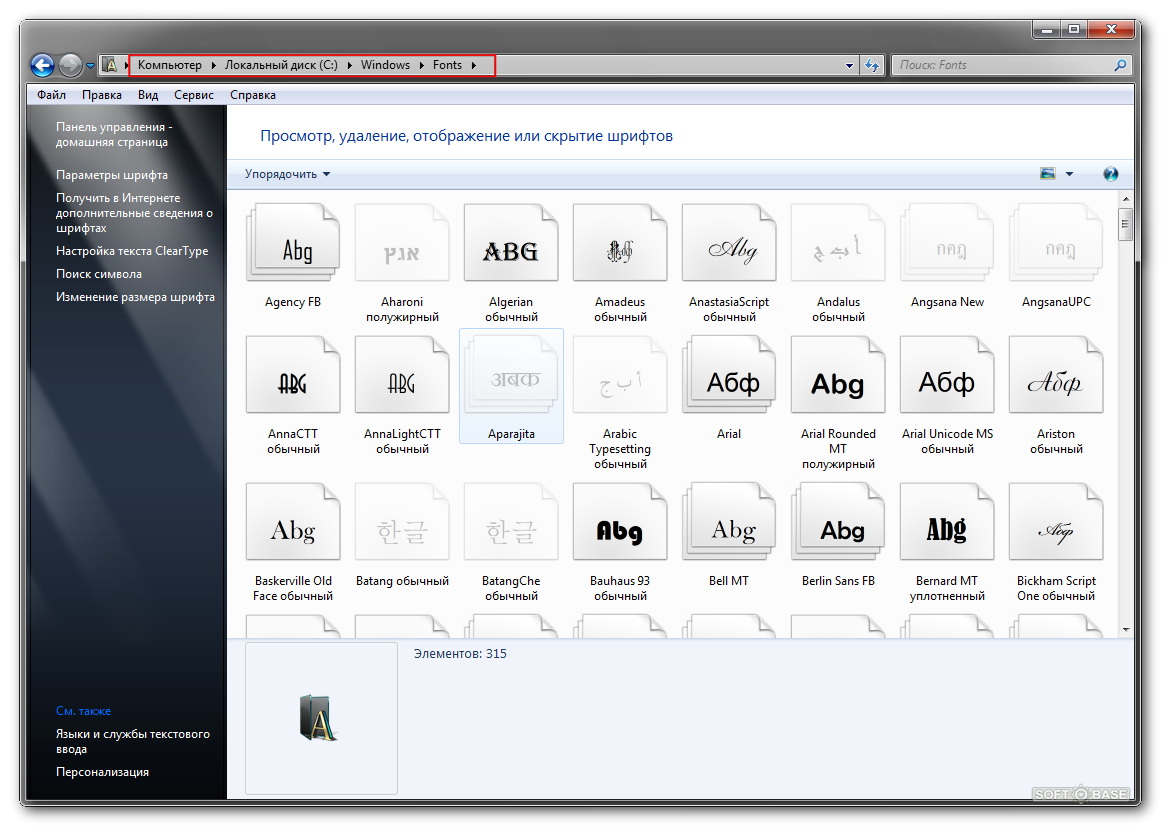Select the Amadeus обычный font icon
The image size is (1161, 826).
tap(620, 243)
